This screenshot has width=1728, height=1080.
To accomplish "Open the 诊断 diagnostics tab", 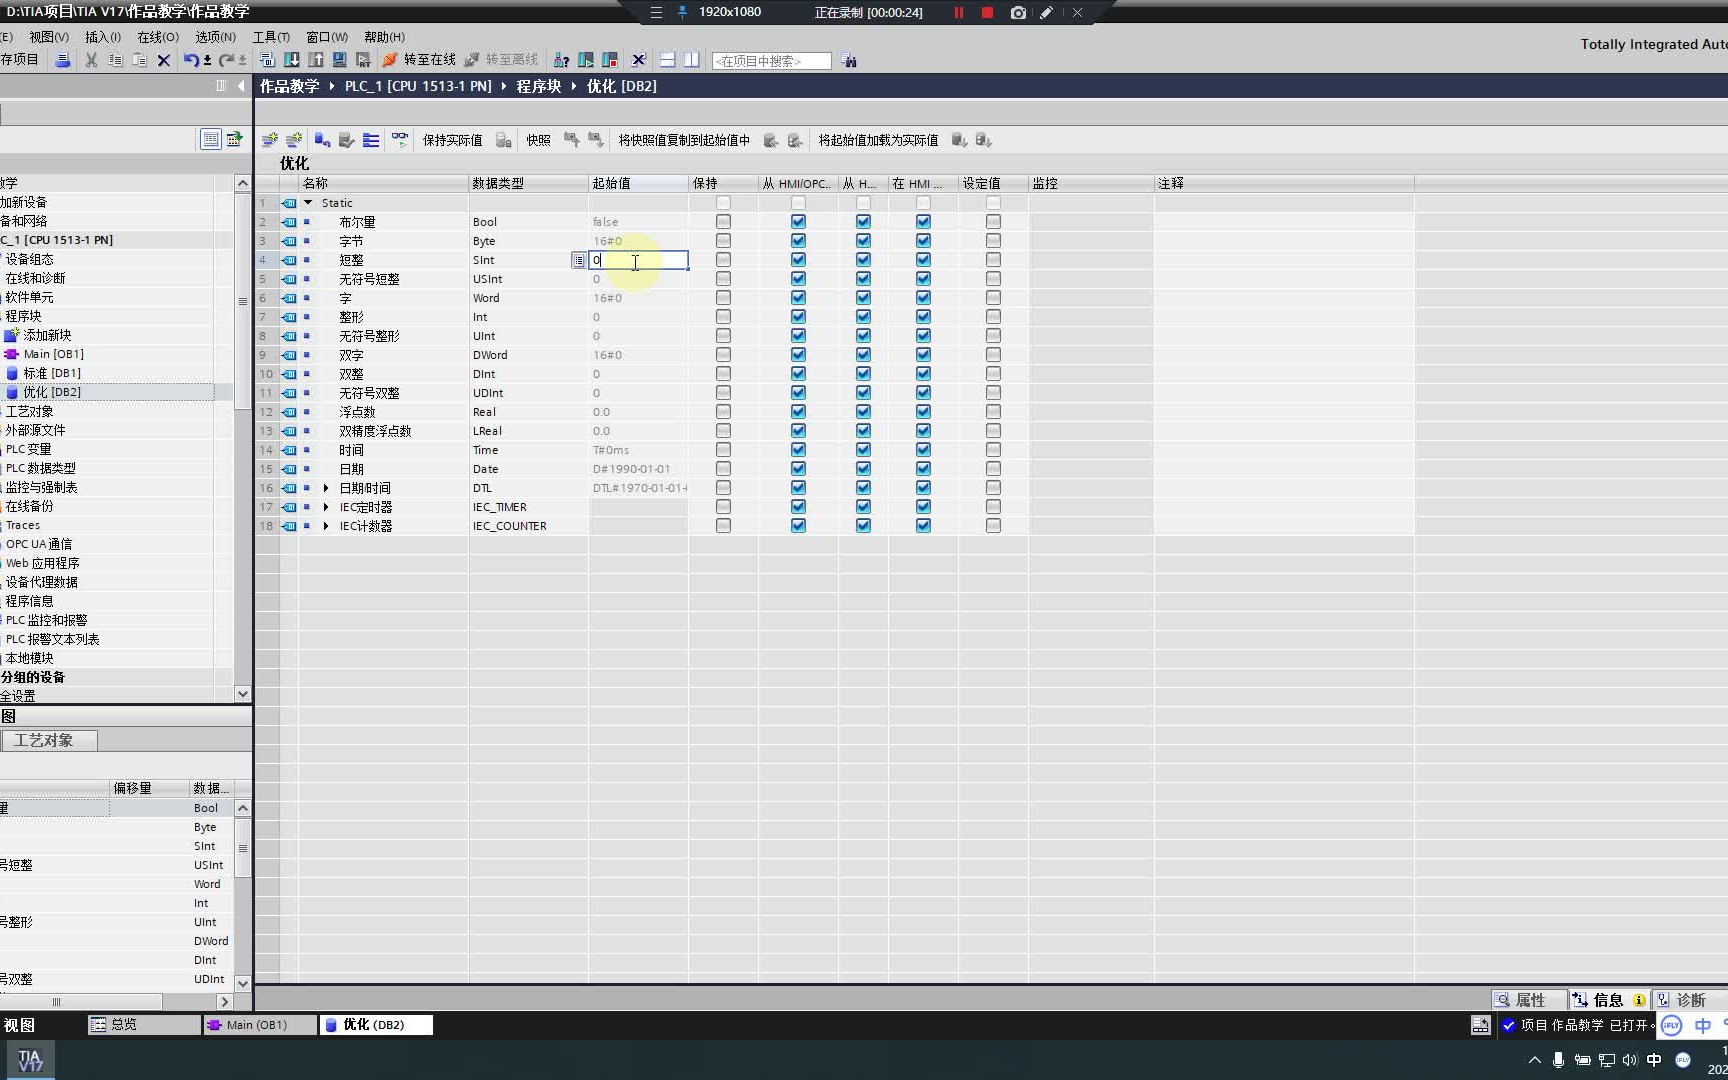I will [x=1690, y=1000].
